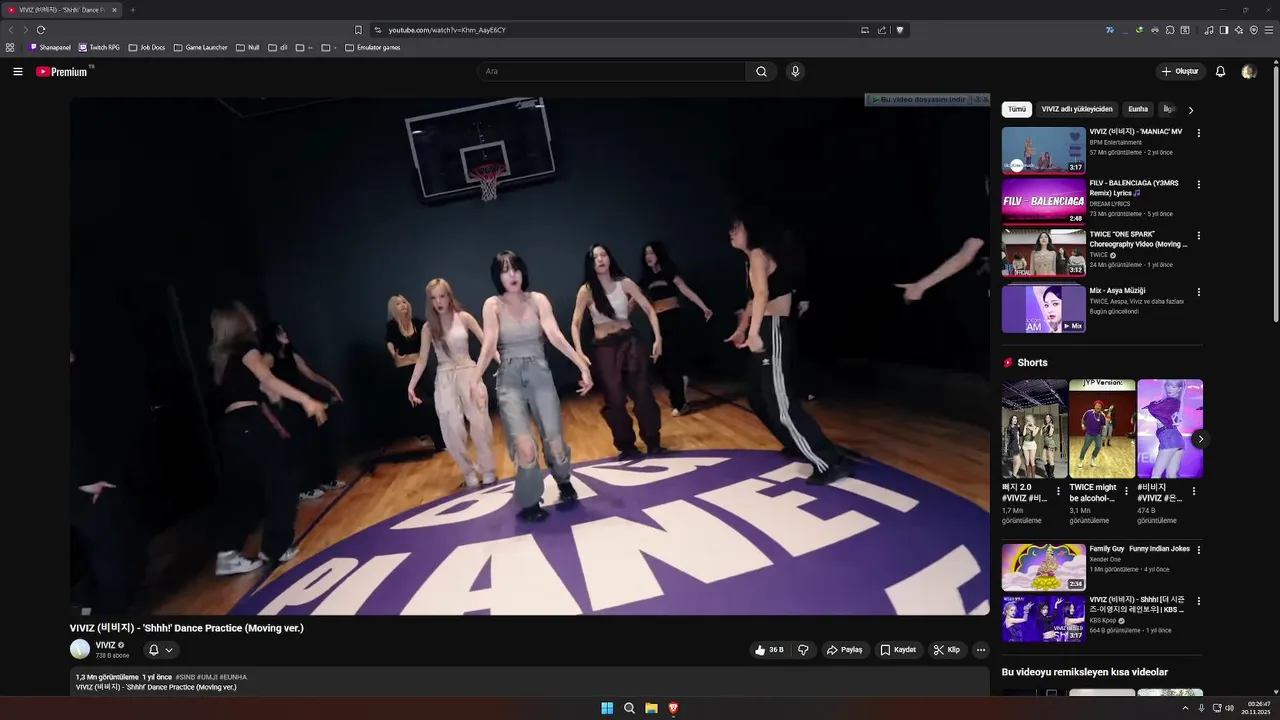Click the share page icon in address bar
The height and width of the screenshot is (720, 1280).
click(882, 30)
